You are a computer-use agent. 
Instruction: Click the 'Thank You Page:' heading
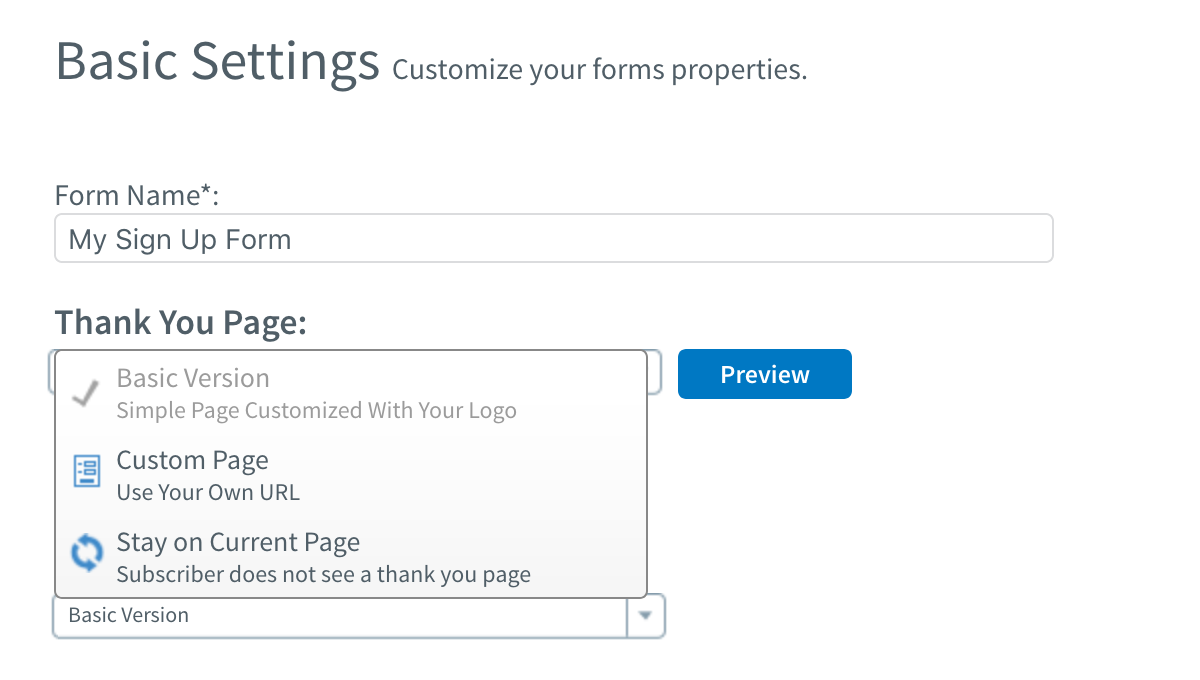point(180,322)
